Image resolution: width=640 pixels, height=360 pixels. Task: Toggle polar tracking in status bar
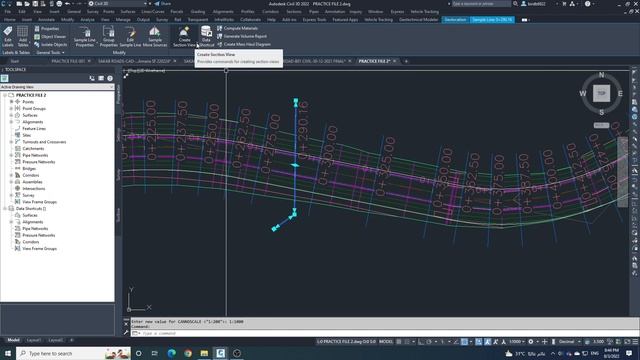pyautogui.click(x=429, y=342)
